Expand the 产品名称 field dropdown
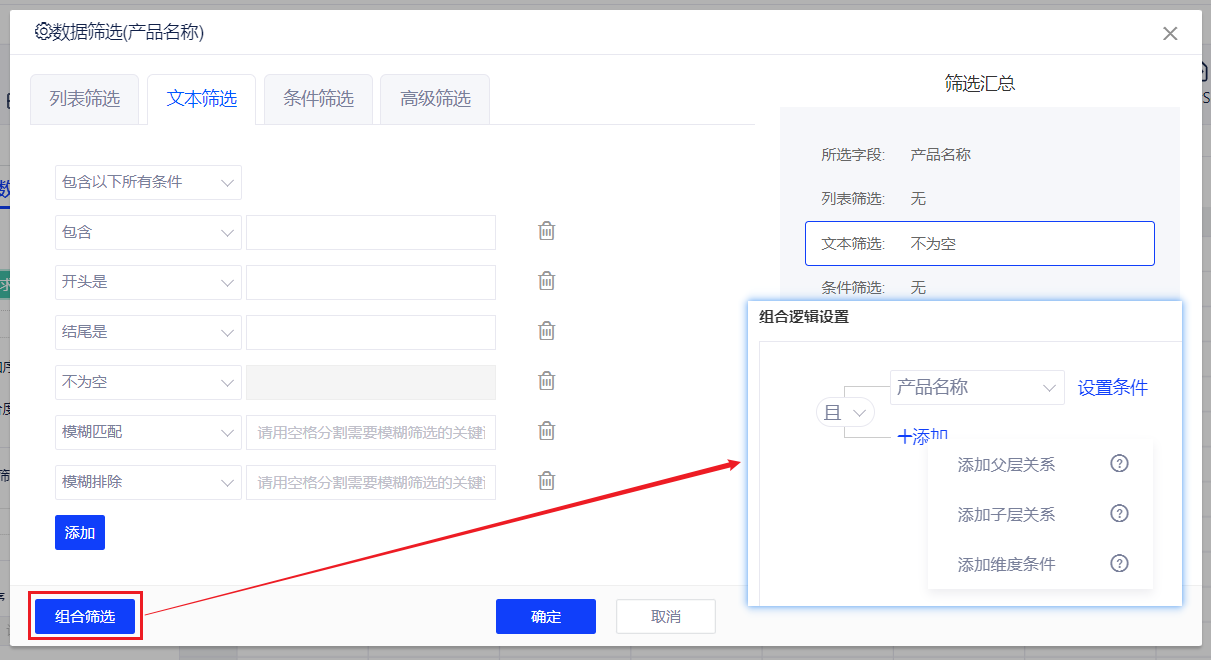This screenshot has width=1211, height=660. coord(976,388)
